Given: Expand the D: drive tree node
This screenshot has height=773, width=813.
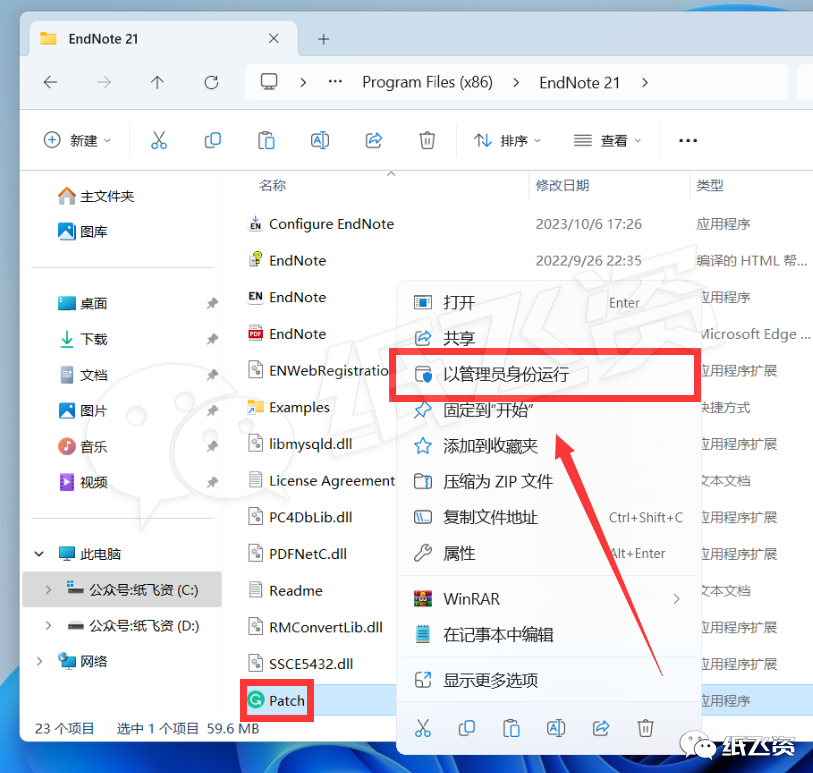Looking at the screenshot, I should [48, 626].
